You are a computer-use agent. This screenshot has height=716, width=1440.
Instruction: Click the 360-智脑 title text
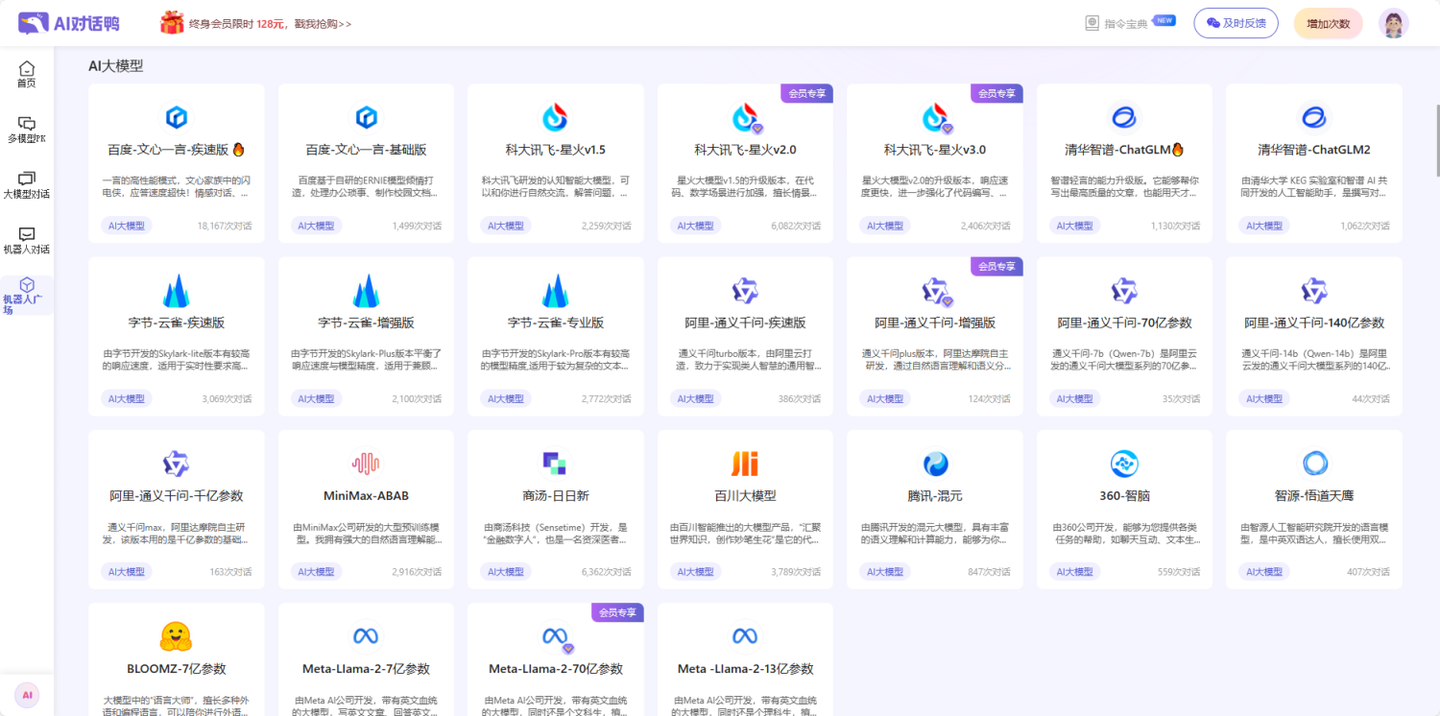coord(1124,496)
